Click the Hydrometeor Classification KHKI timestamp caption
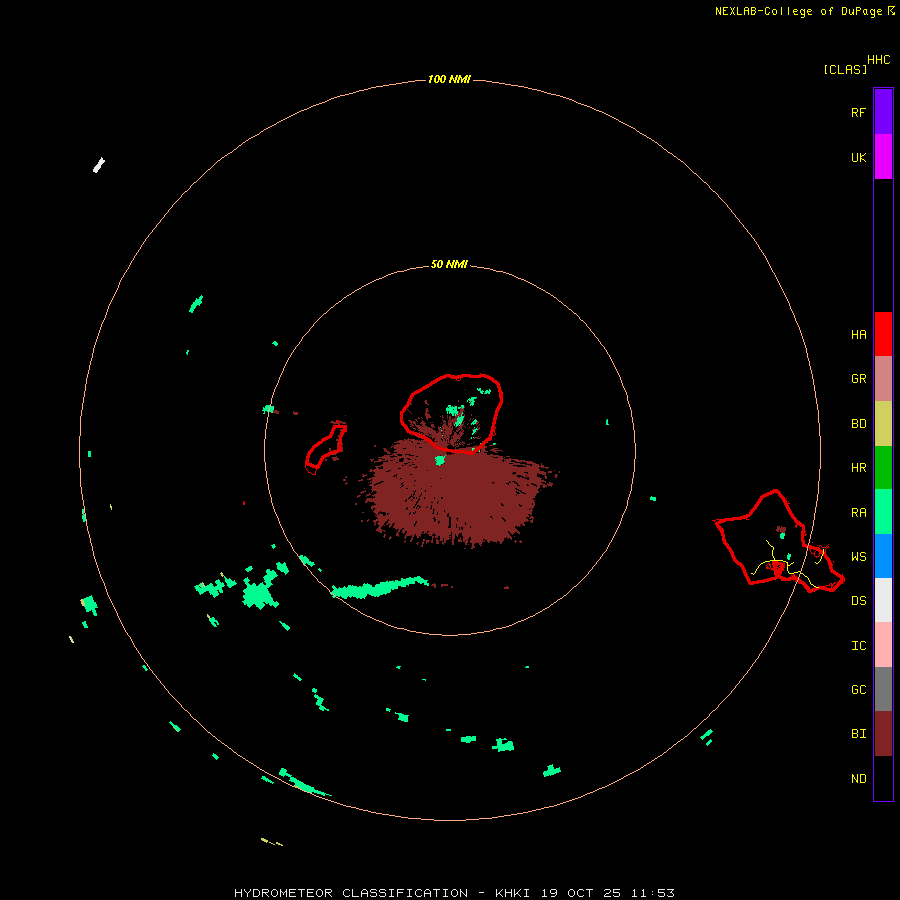Screen dimensions: 900x900 click(x=454, y=893)
